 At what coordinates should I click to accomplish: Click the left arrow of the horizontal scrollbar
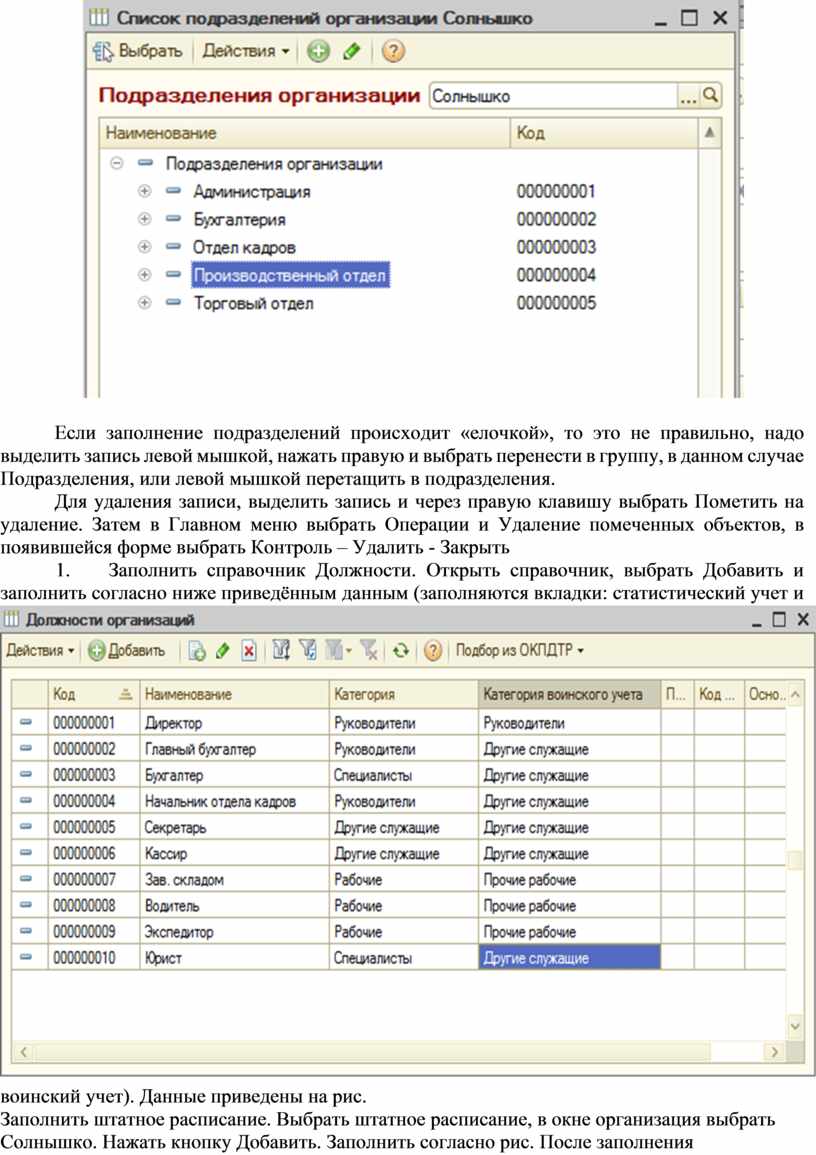[x=23, y=1051]
